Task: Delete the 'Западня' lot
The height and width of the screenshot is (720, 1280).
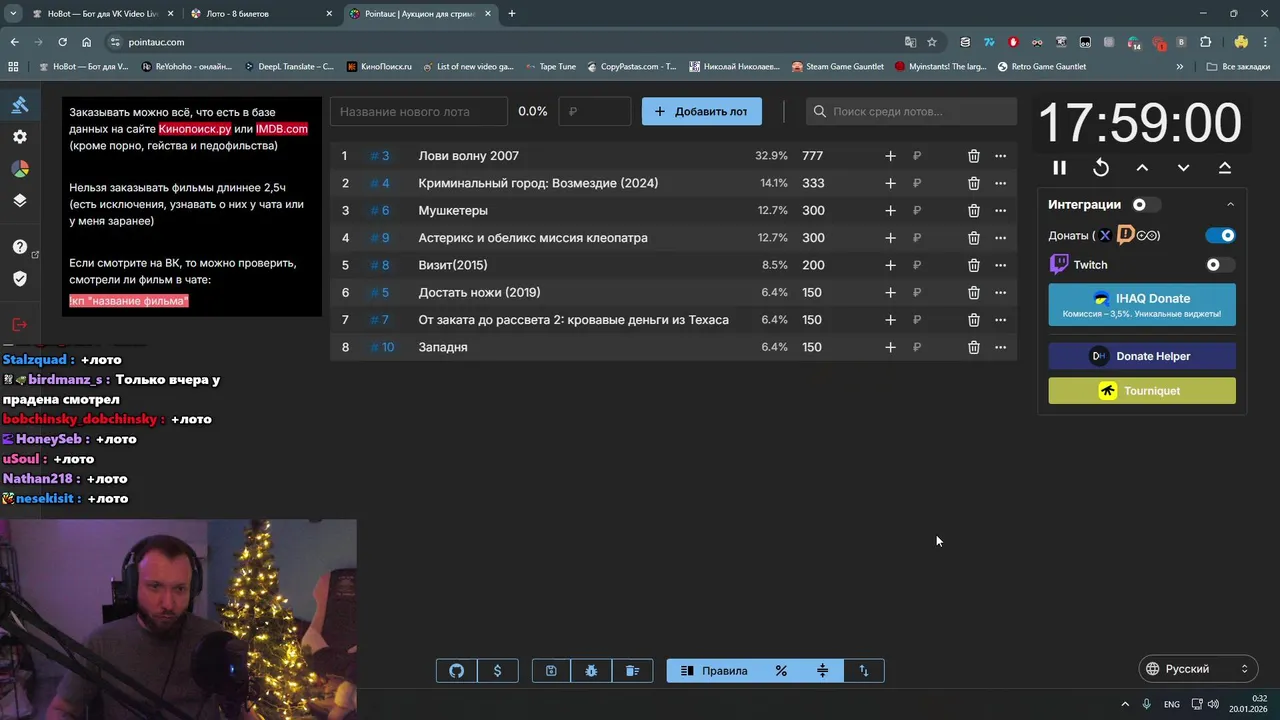Action: point(973,347)
